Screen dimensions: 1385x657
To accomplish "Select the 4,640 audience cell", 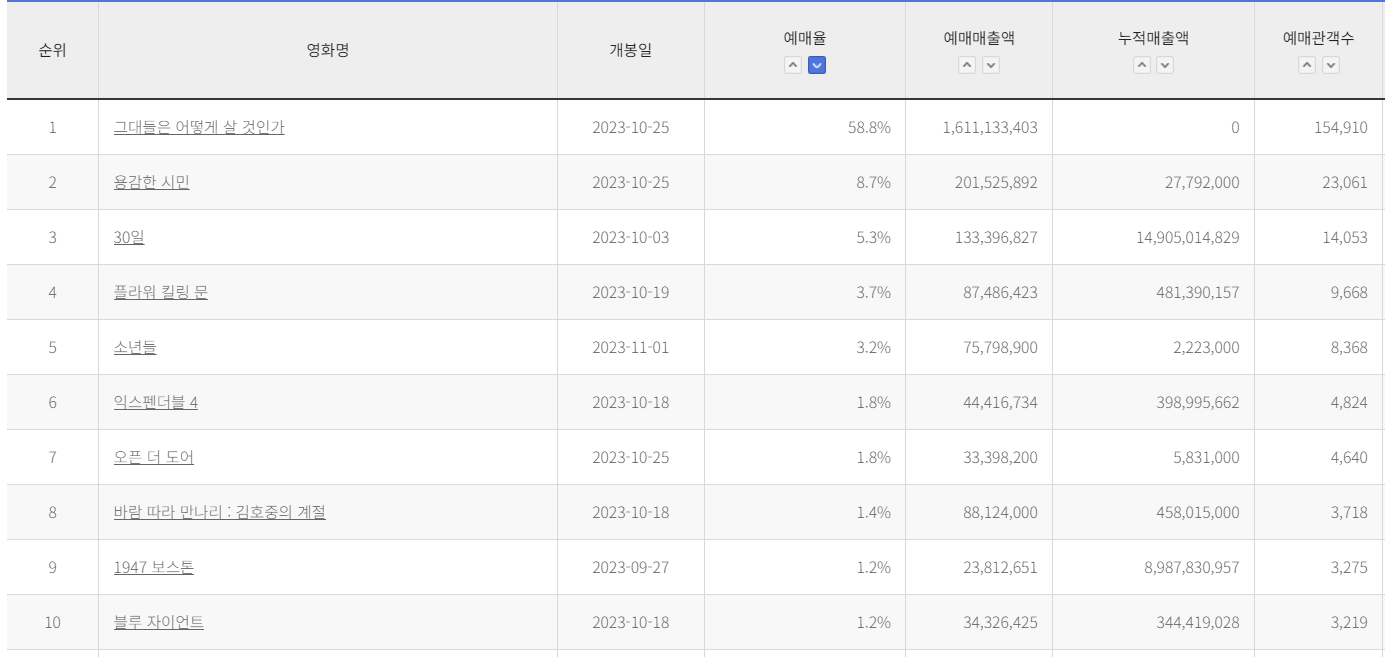I will tap(1319, 457).
